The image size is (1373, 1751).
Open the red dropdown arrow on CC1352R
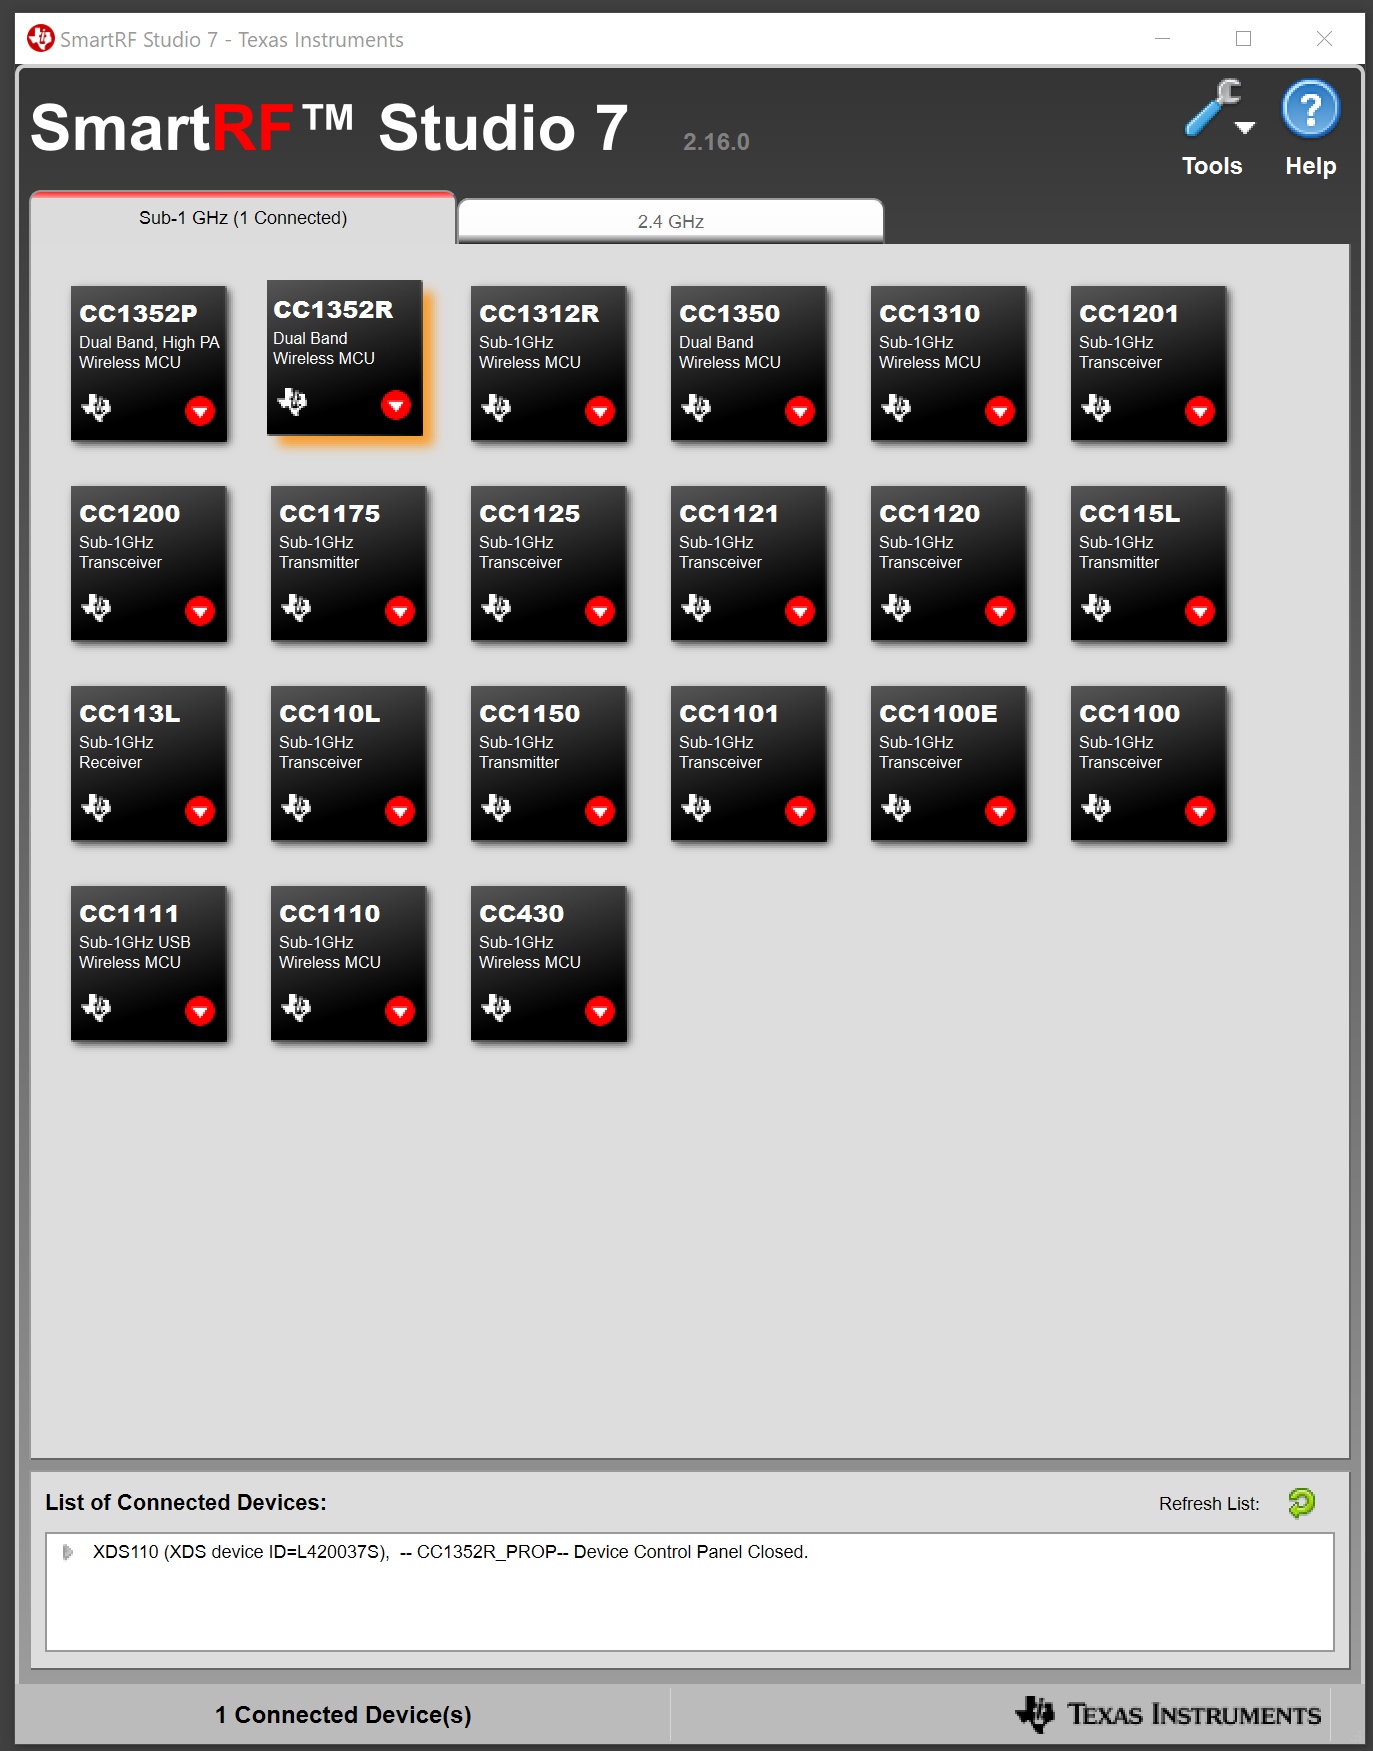pyautogui.click(x=396, y=405)
